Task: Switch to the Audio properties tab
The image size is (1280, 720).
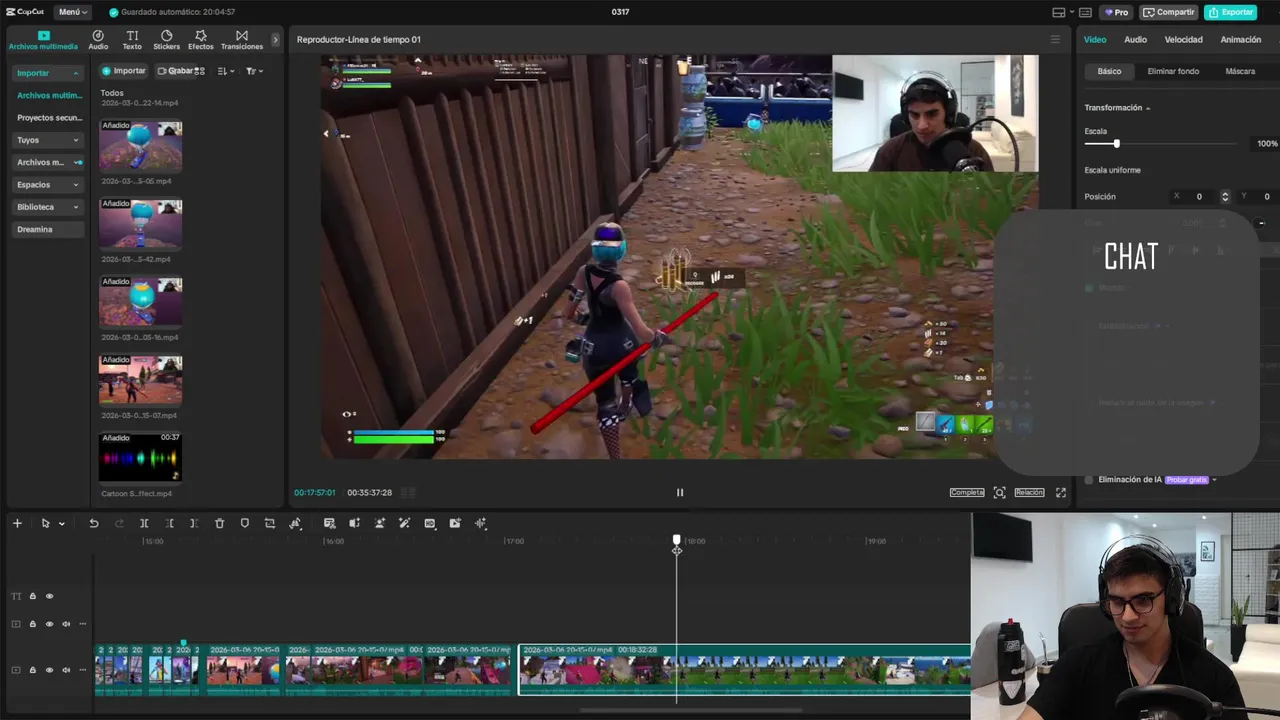Action: click(1135, 40)
